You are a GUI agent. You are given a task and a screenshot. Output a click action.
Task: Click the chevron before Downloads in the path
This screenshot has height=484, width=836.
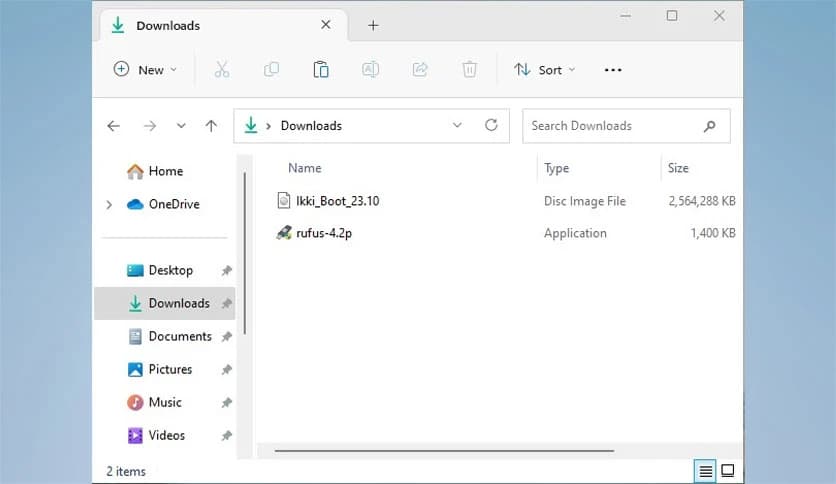click(269, 126)
